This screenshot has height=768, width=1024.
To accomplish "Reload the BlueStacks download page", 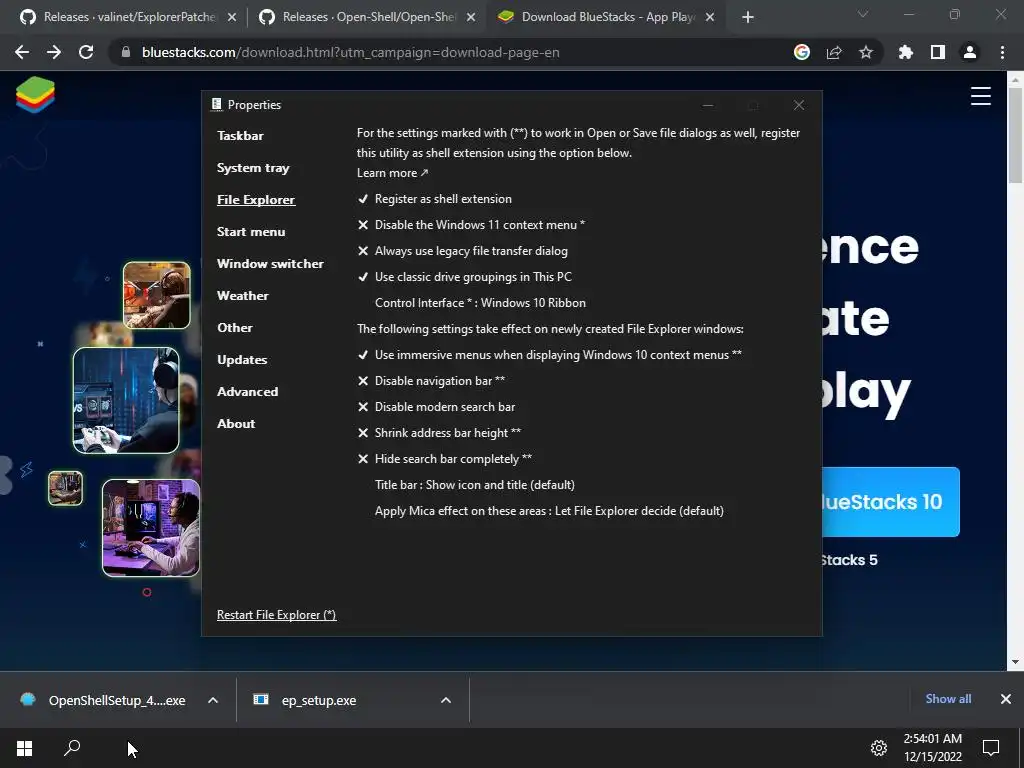I will pos(86,52).
